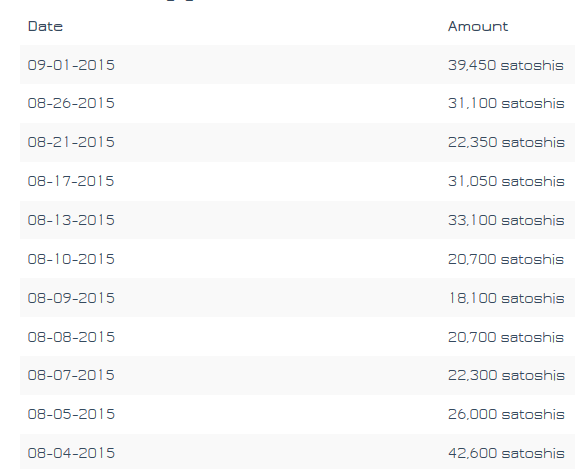Select the 08-13-2015 row date
575x469 pixels.
71,220
